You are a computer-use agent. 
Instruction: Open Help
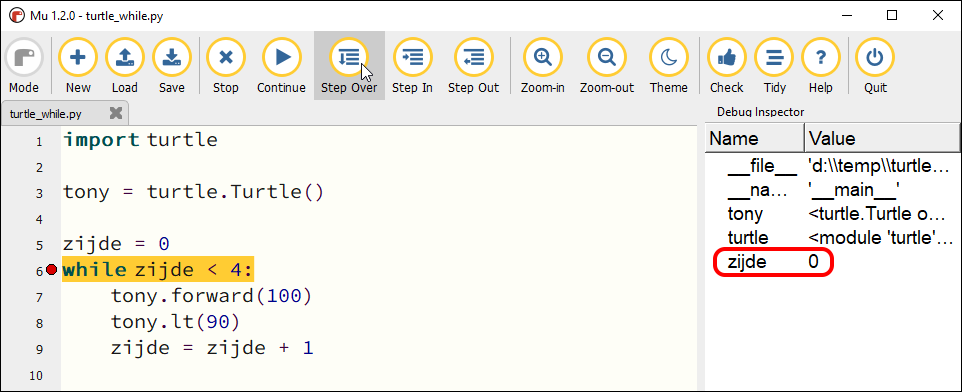click(821, 66)
